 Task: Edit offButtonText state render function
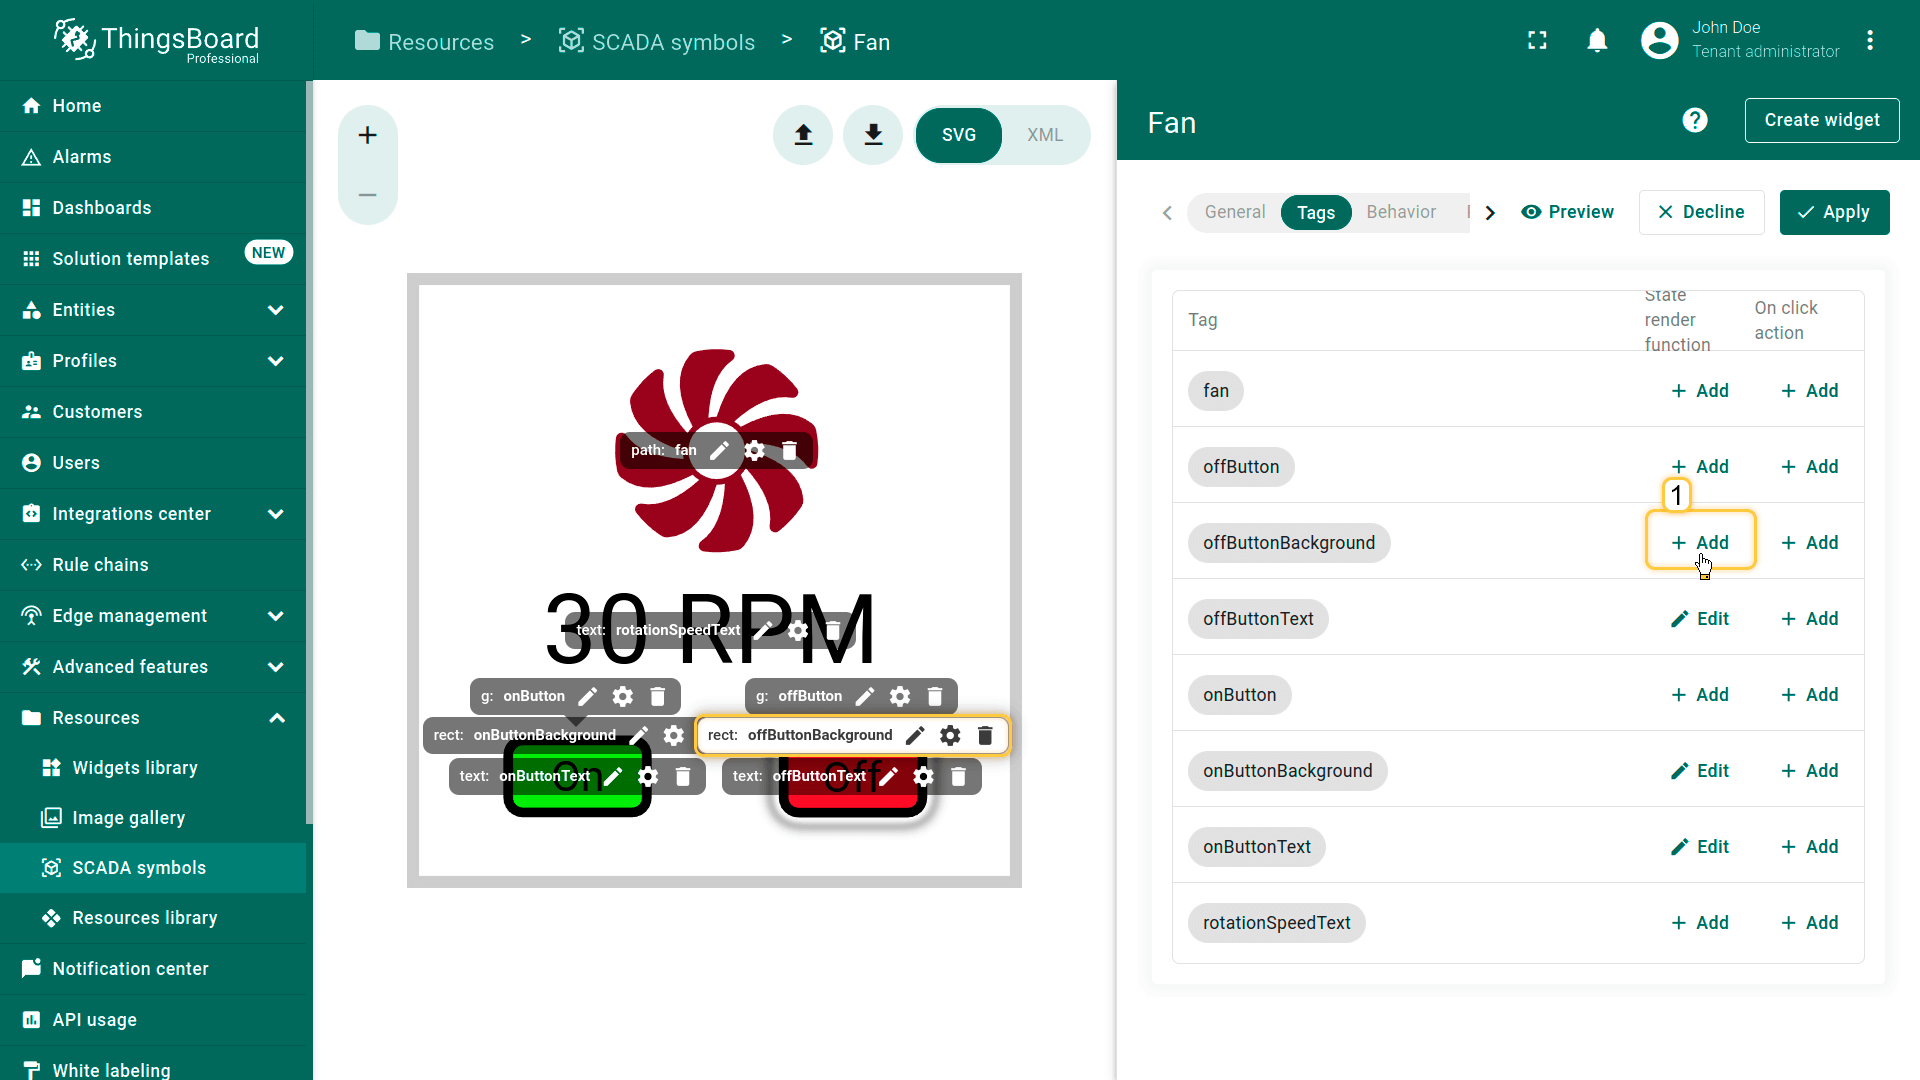1700,619
